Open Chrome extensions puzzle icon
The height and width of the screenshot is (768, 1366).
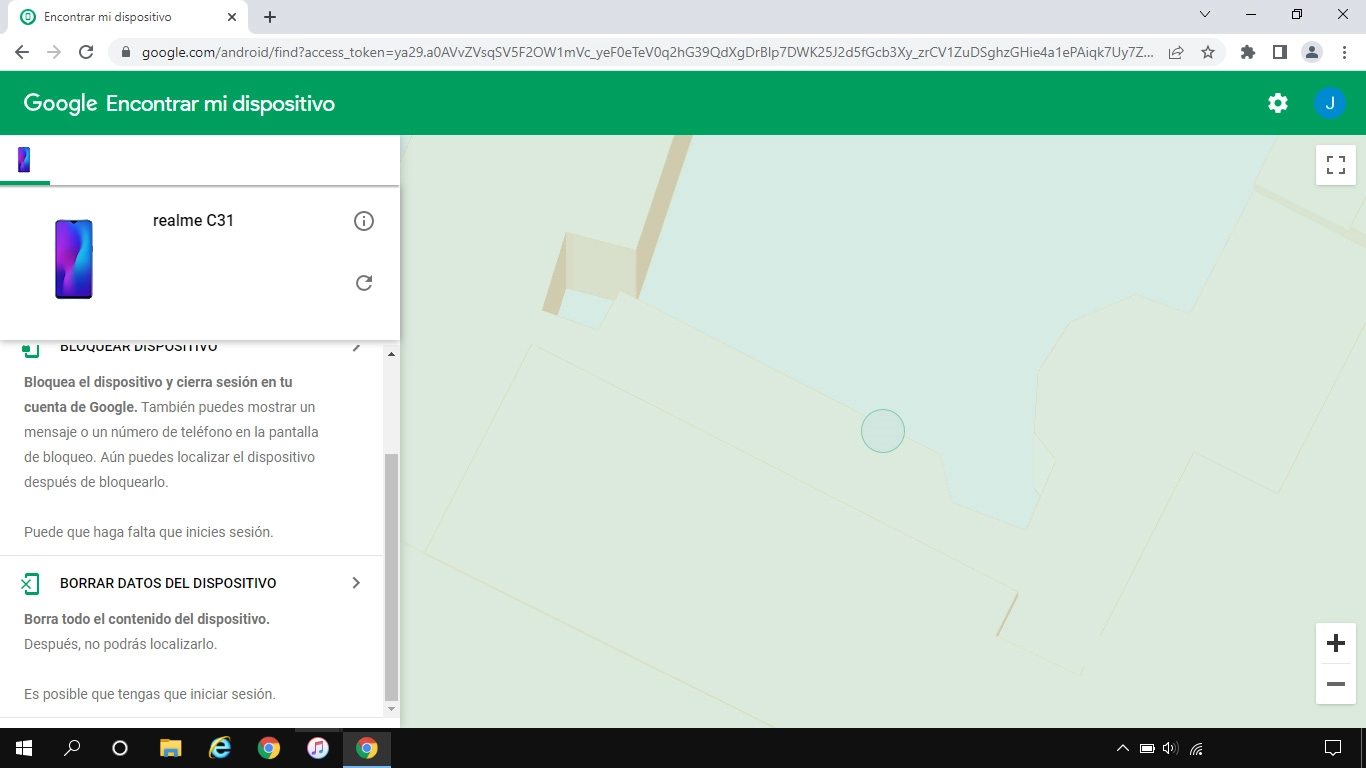[x=1248, y=52]
